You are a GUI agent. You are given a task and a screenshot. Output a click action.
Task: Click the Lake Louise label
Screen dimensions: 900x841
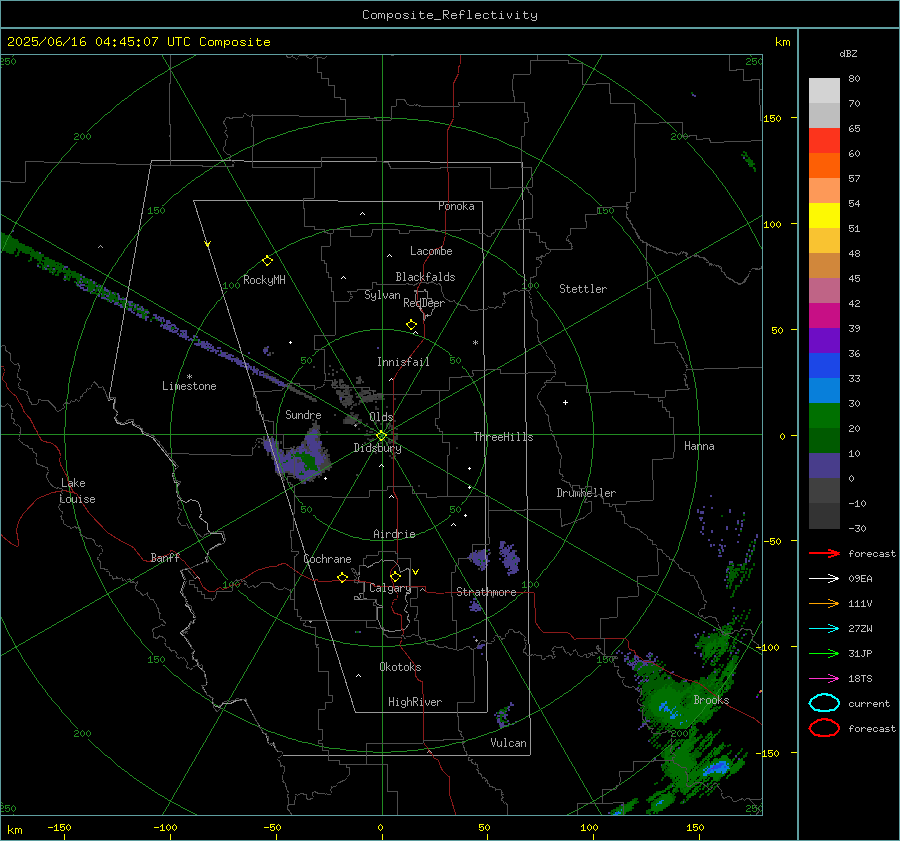point(77,491)
